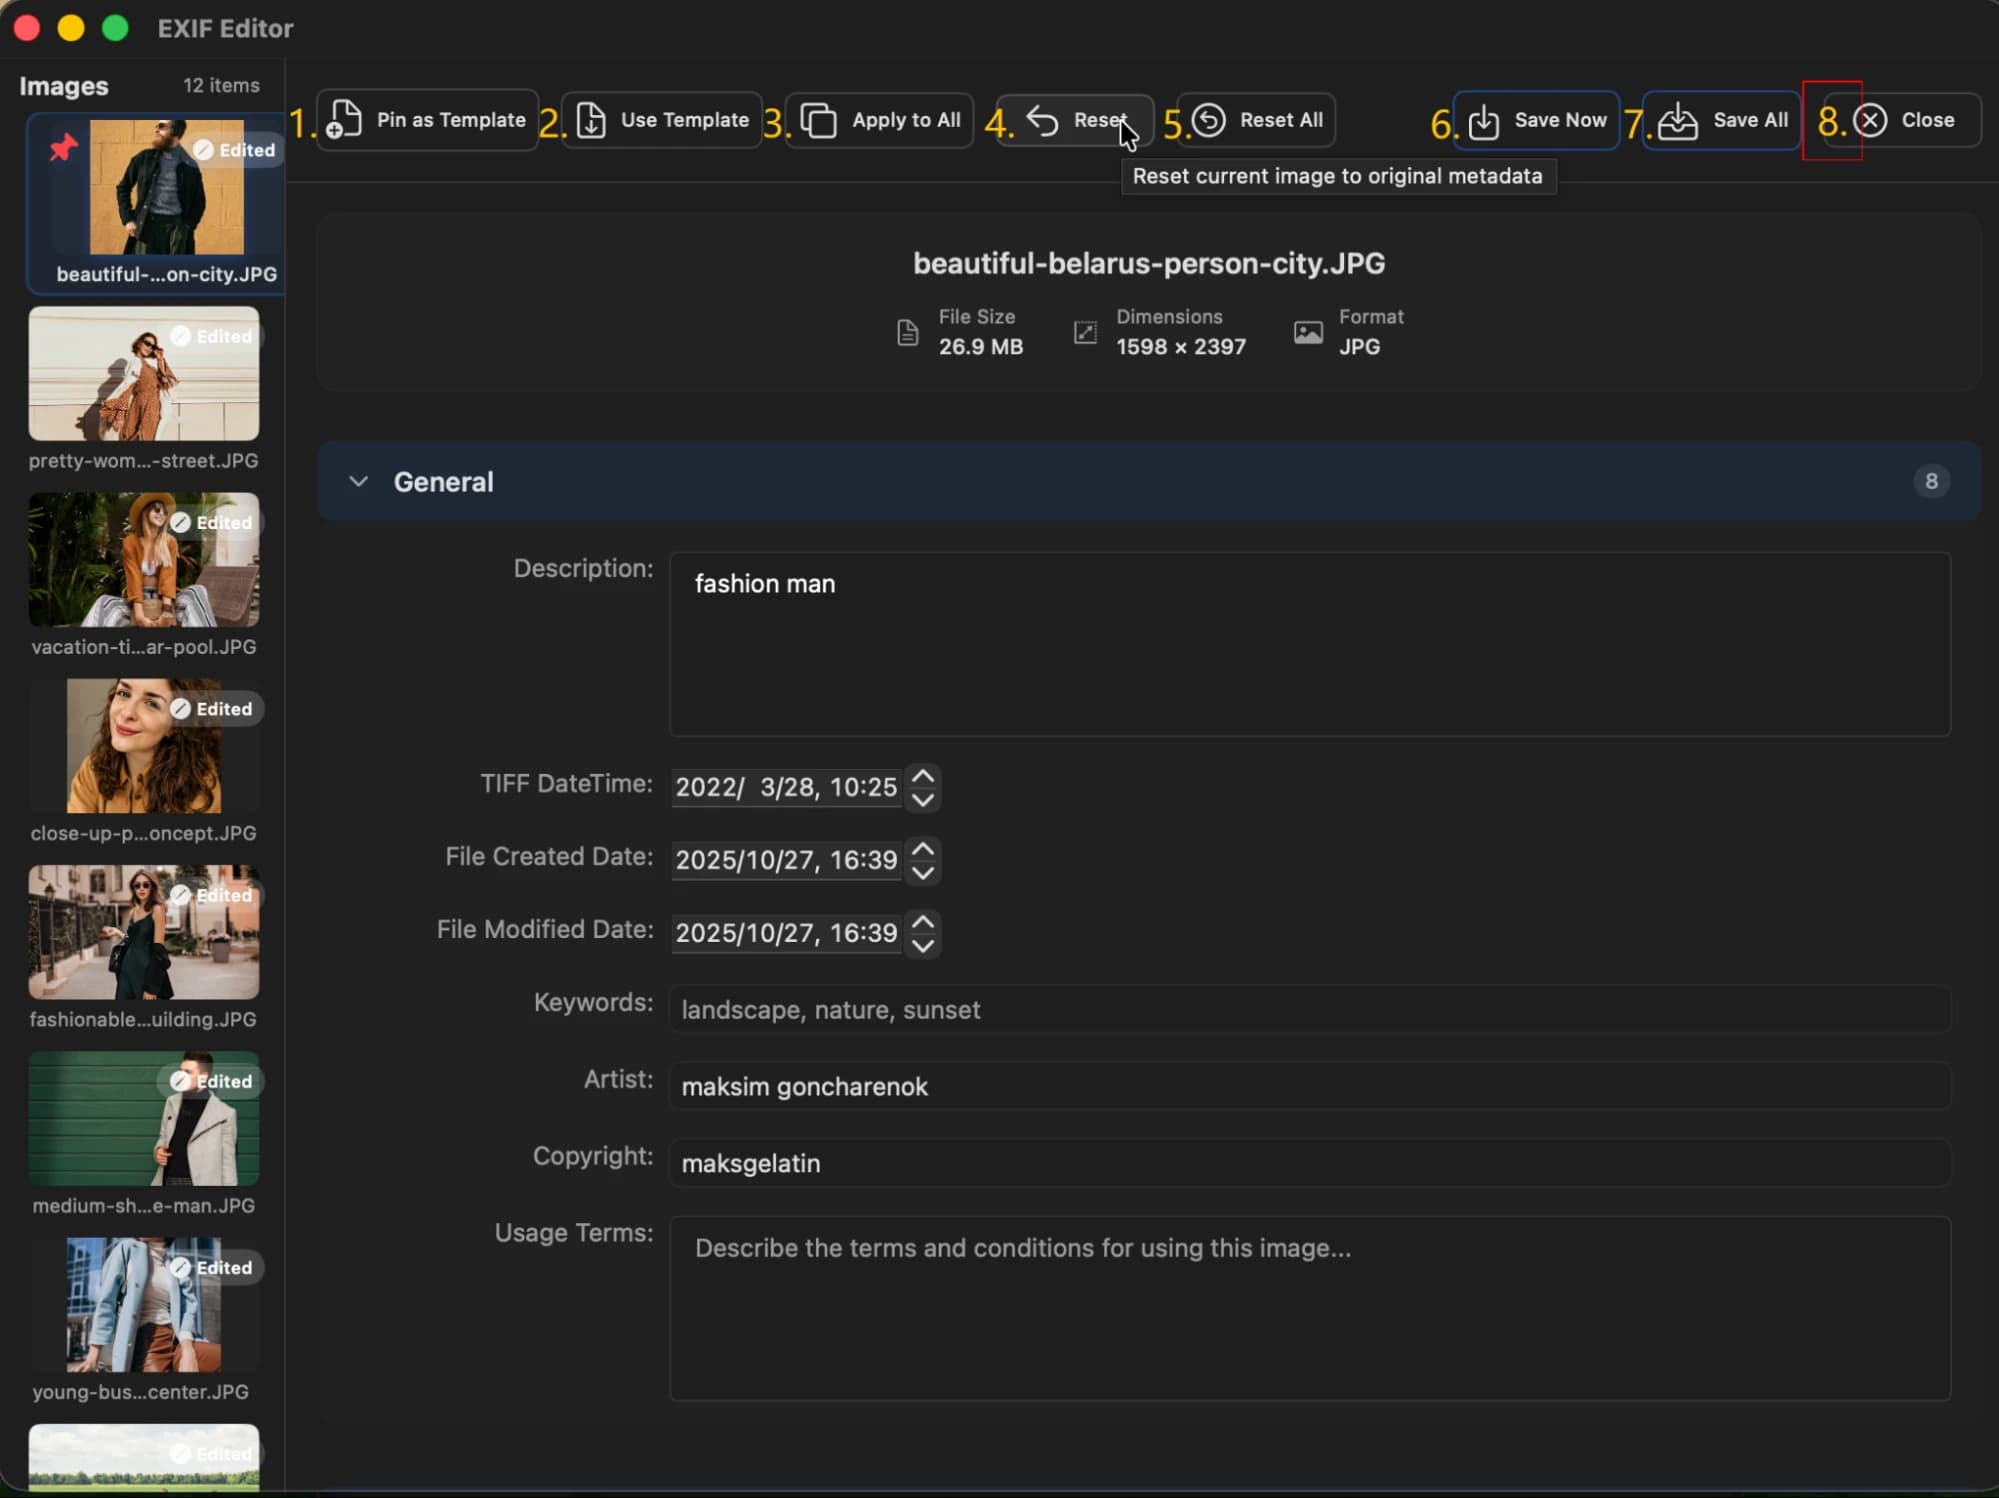Click the red pin on first thumbnail
The width and height of the screenshot is (1999, 1498).
[x=63, y=149]
